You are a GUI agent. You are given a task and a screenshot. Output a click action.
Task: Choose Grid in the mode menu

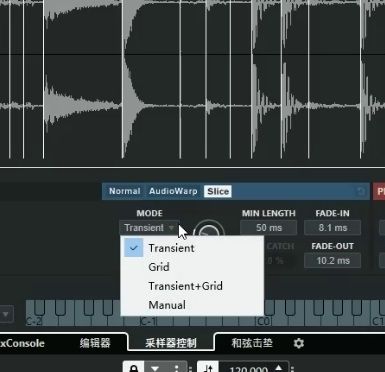(192, 267)
